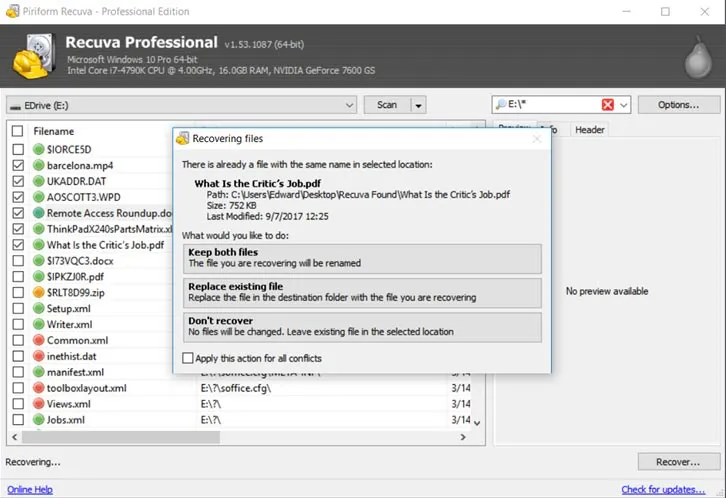This screenshot has height=498, width=726.
Task: Open the Options dialog
Action: pyautogui.click(x=679, y=105)
